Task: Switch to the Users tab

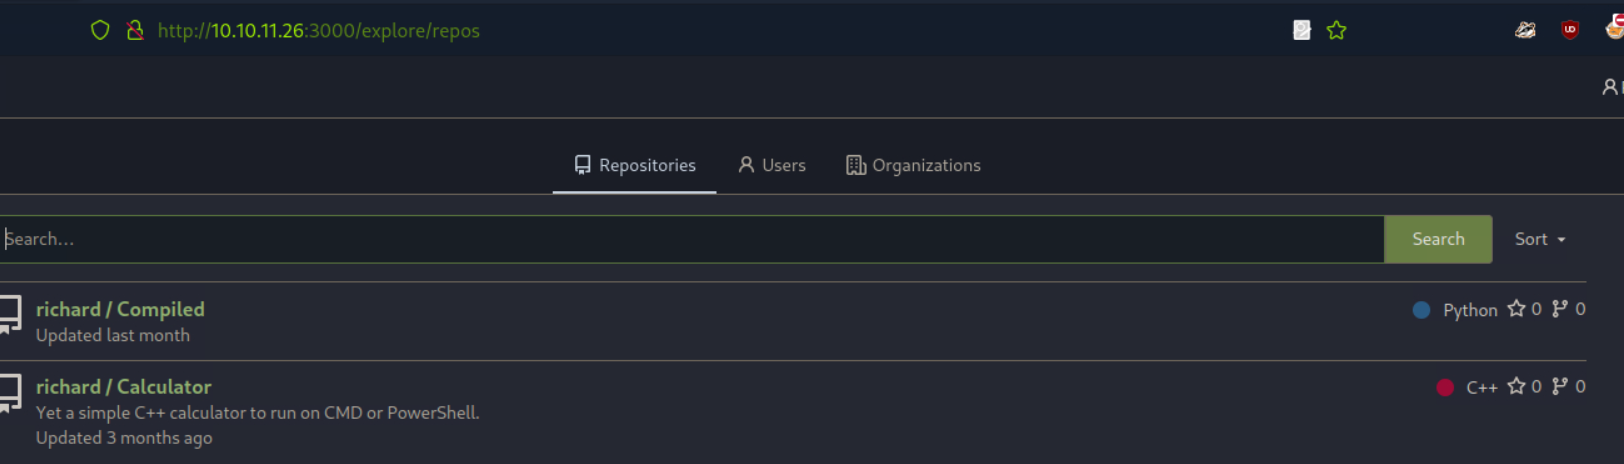Action: [x=772, y=165]
